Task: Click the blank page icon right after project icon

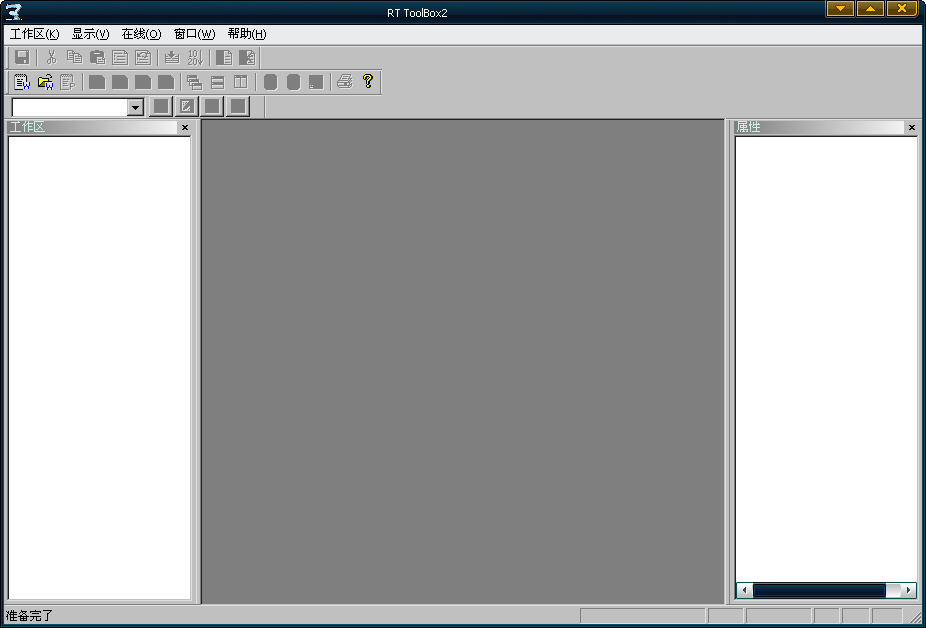Action: click(x=97, y=82)
